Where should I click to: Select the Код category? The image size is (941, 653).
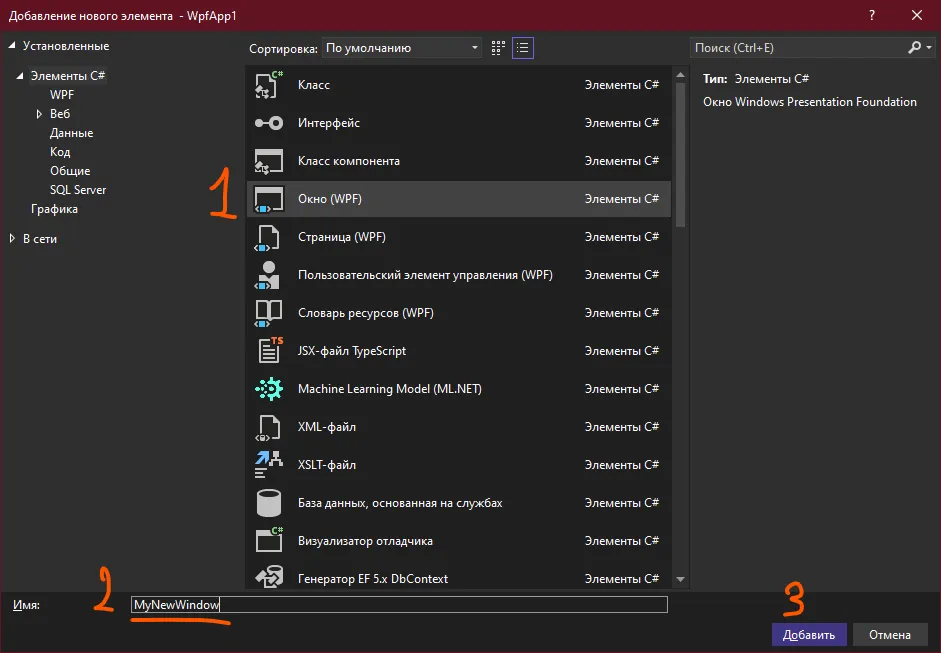tap(60, 152)
